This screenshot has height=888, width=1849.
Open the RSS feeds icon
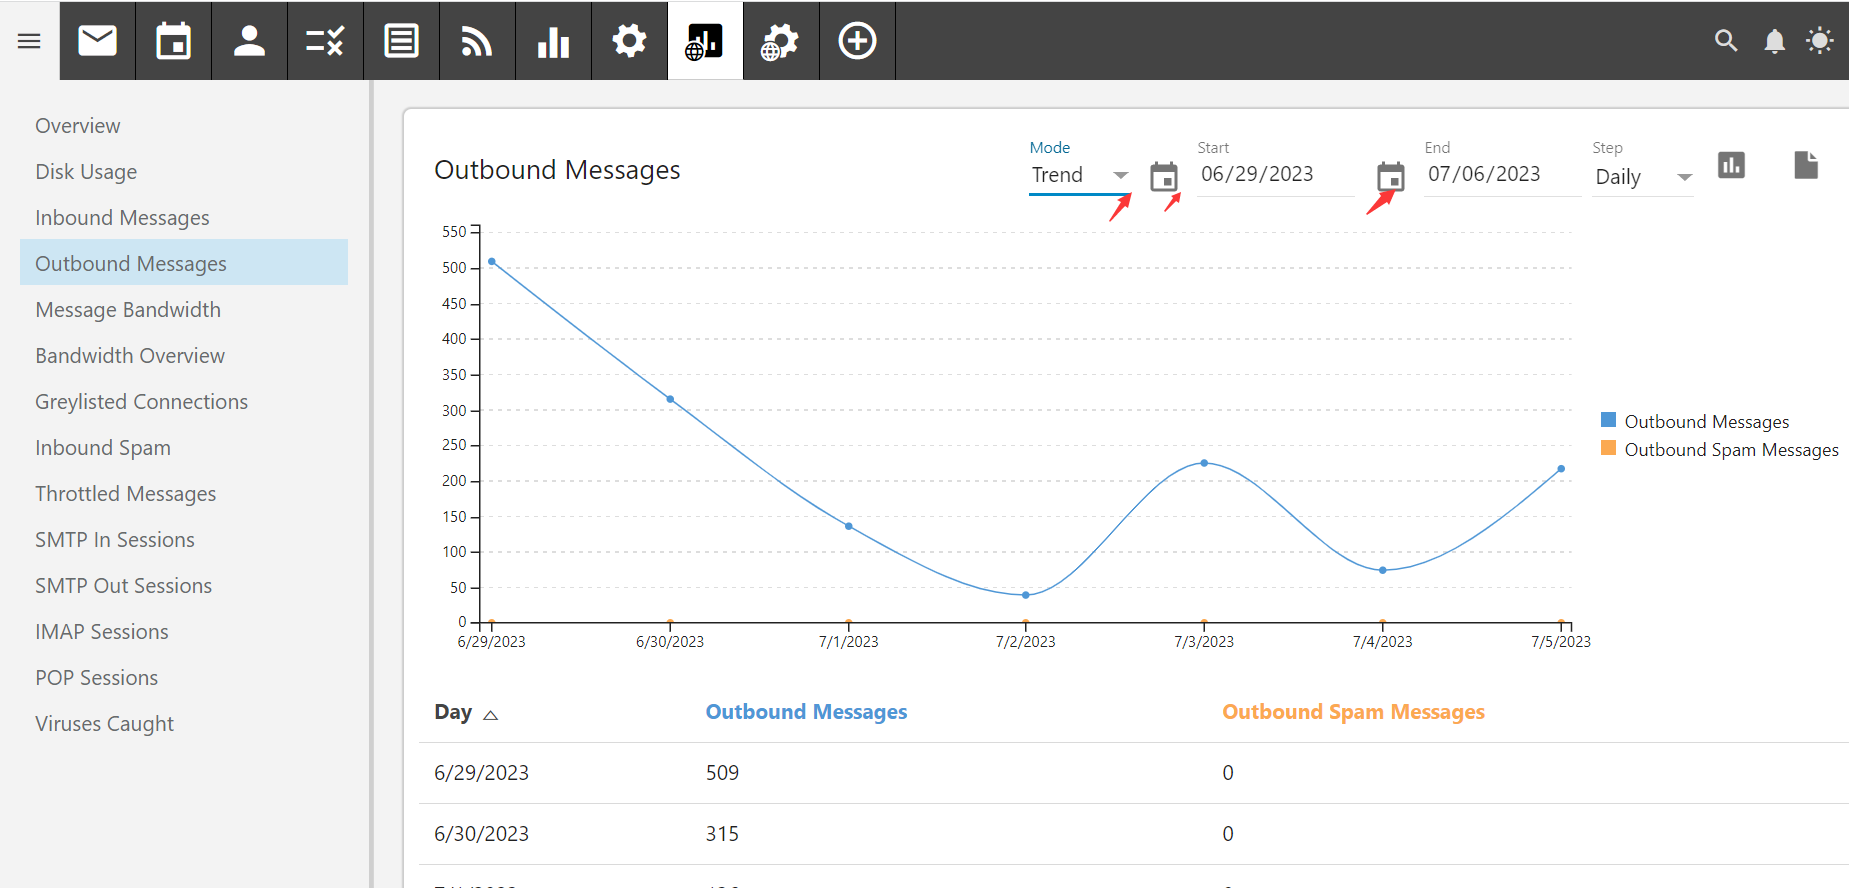tap(477, 41)
